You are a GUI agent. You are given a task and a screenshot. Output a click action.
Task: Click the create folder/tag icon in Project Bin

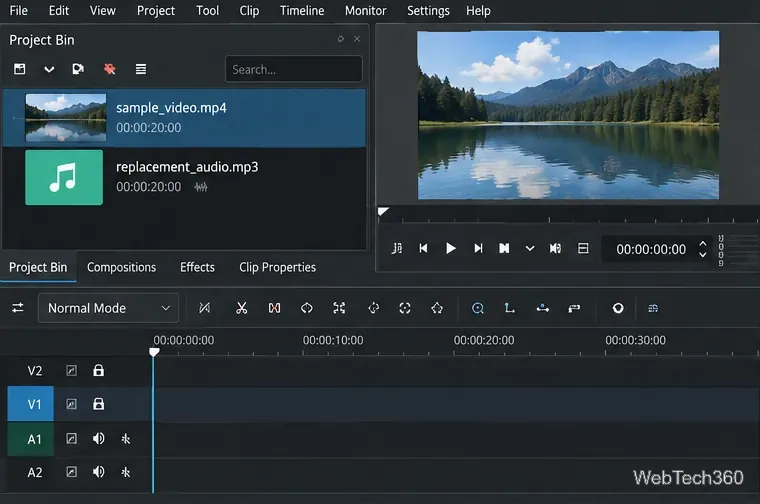coord(78,69)
